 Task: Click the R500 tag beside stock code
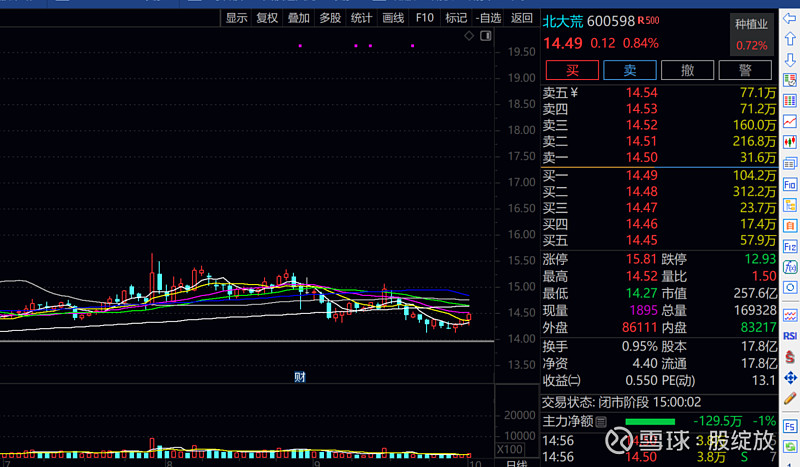click(x=648, y=21)
